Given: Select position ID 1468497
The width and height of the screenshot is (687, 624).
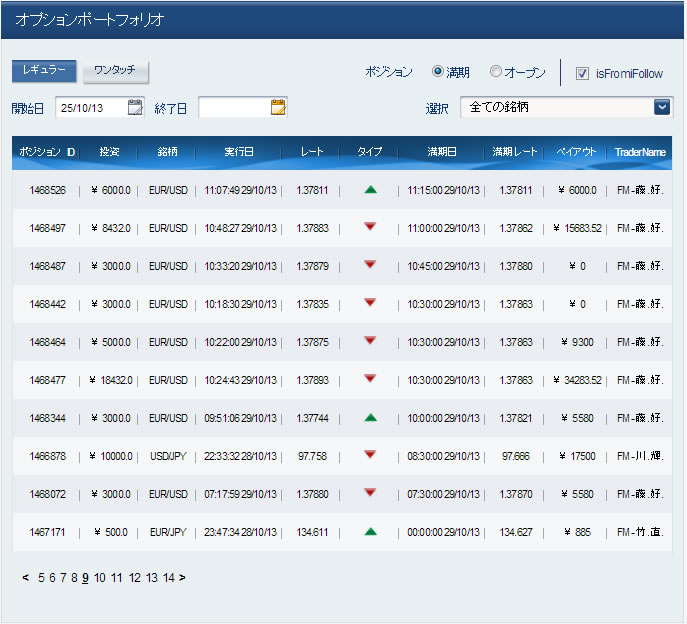Looking at the screenshot, I should click(47, 228).
